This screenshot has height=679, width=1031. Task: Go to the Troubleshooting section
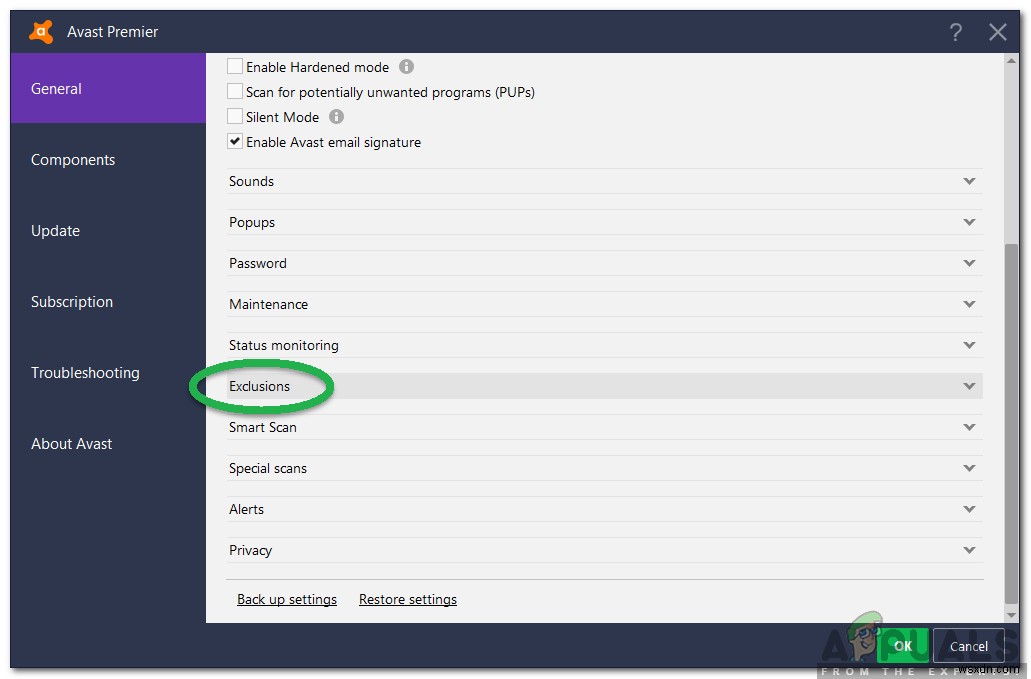pos(85,372)
